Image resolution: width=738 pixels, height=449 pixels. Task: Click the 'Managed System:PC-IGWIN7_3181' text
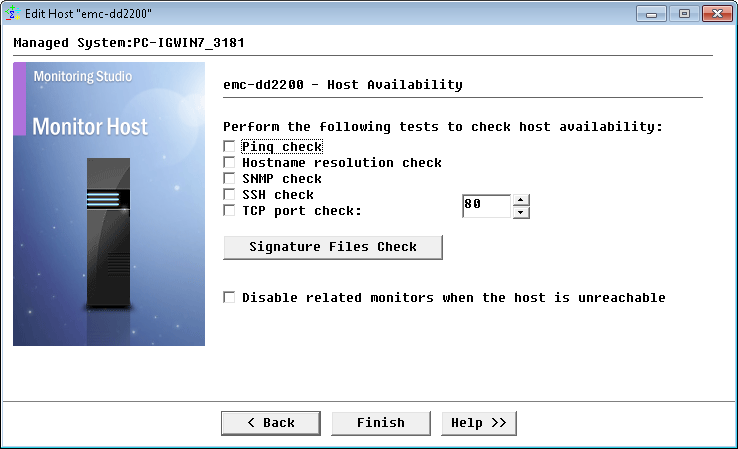coord(129,43)
